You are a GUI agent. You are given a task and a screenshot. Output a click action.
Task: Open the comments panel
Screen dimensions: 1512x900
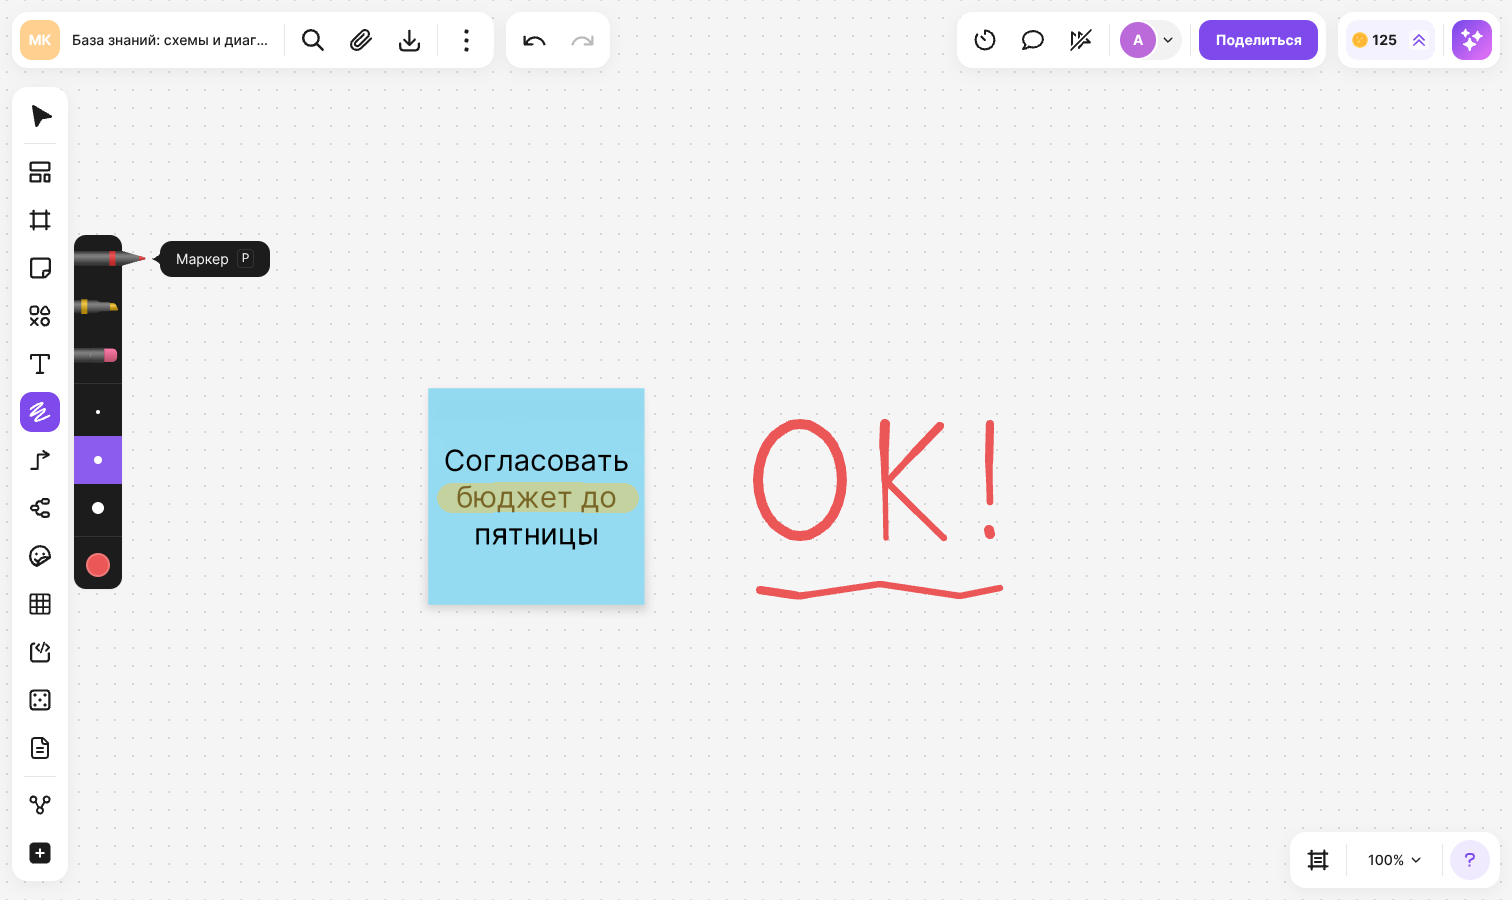pyautogui.click(x=1033, y=40)
